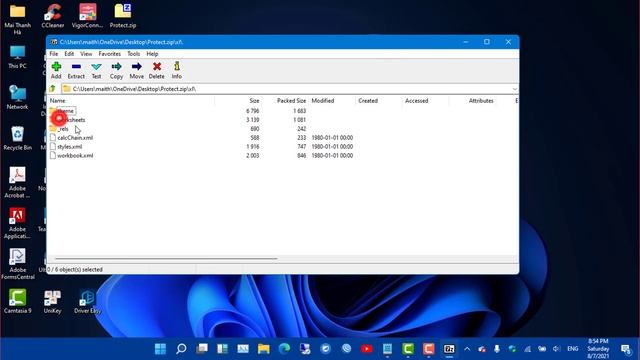Open the Windows Start menu

pos(160,349)
